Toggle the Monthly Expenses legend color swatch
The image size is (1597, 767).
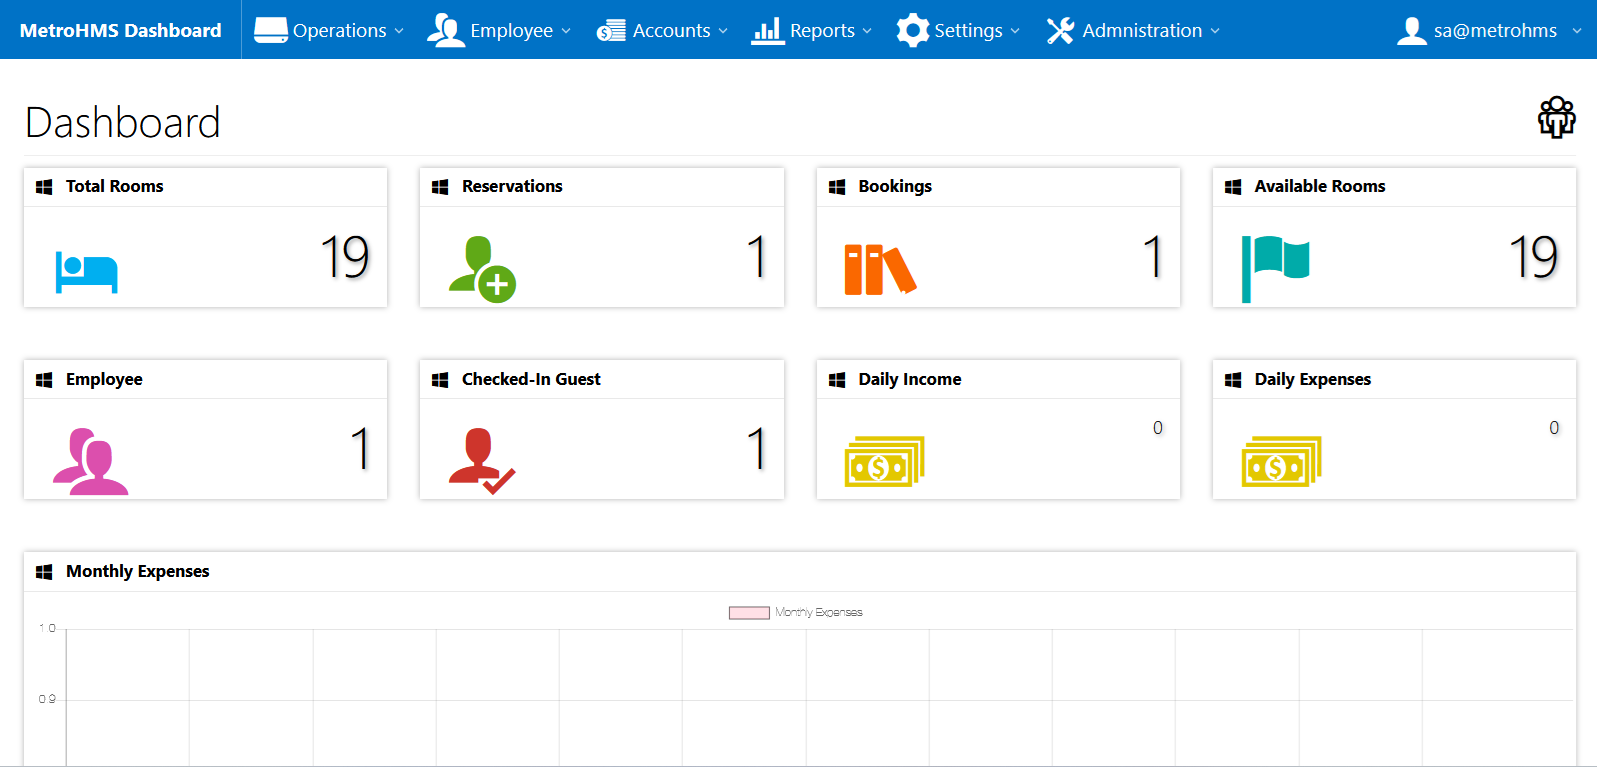pos(749,613)
